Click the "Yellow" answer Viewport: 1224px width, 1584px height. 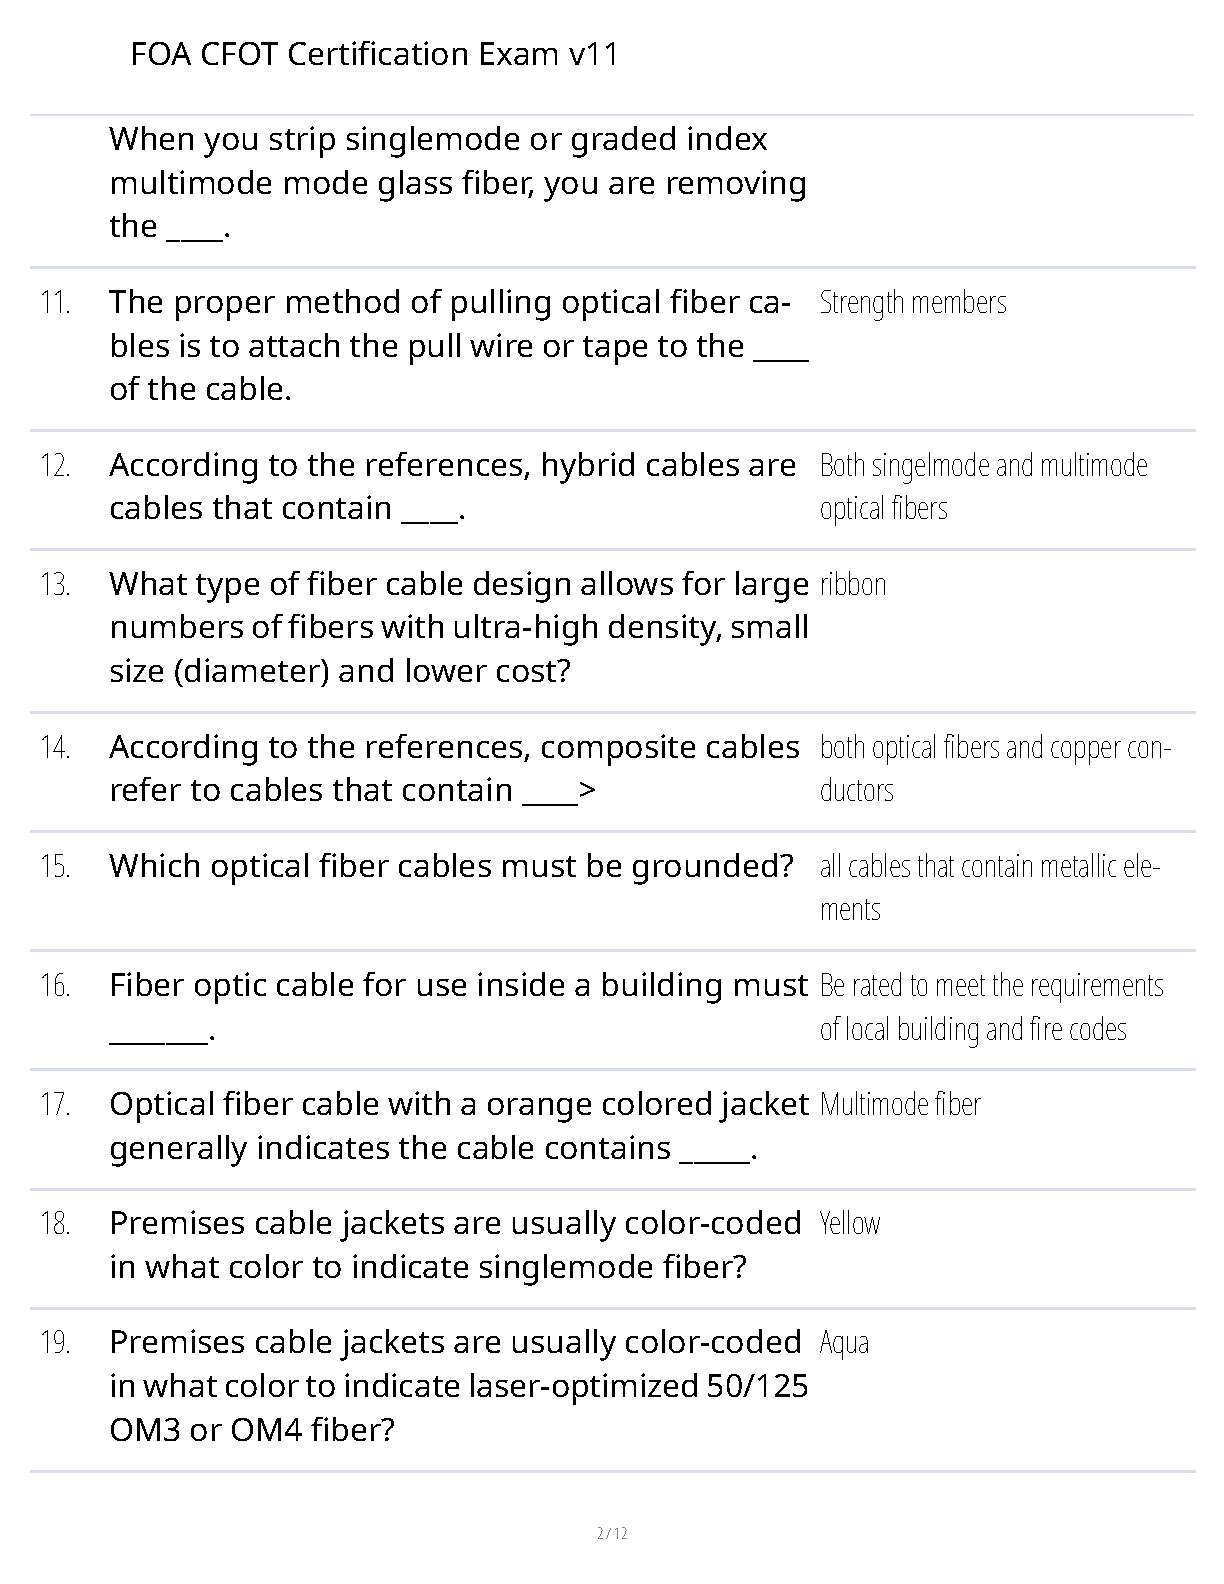coord(849,1223)
